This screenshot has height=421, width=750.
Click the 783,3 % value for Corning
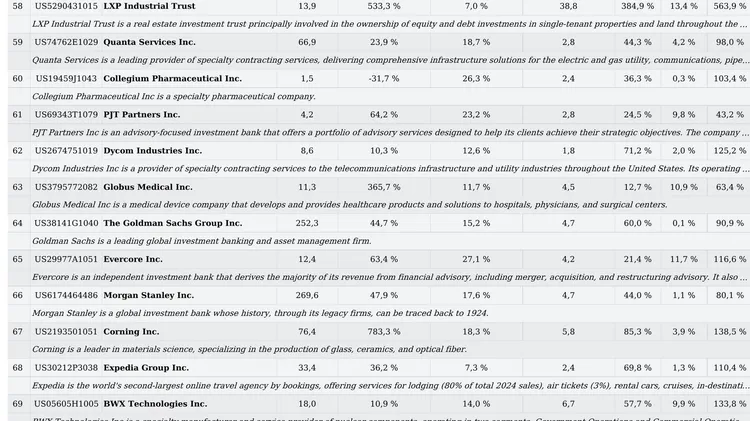[384, 331]
